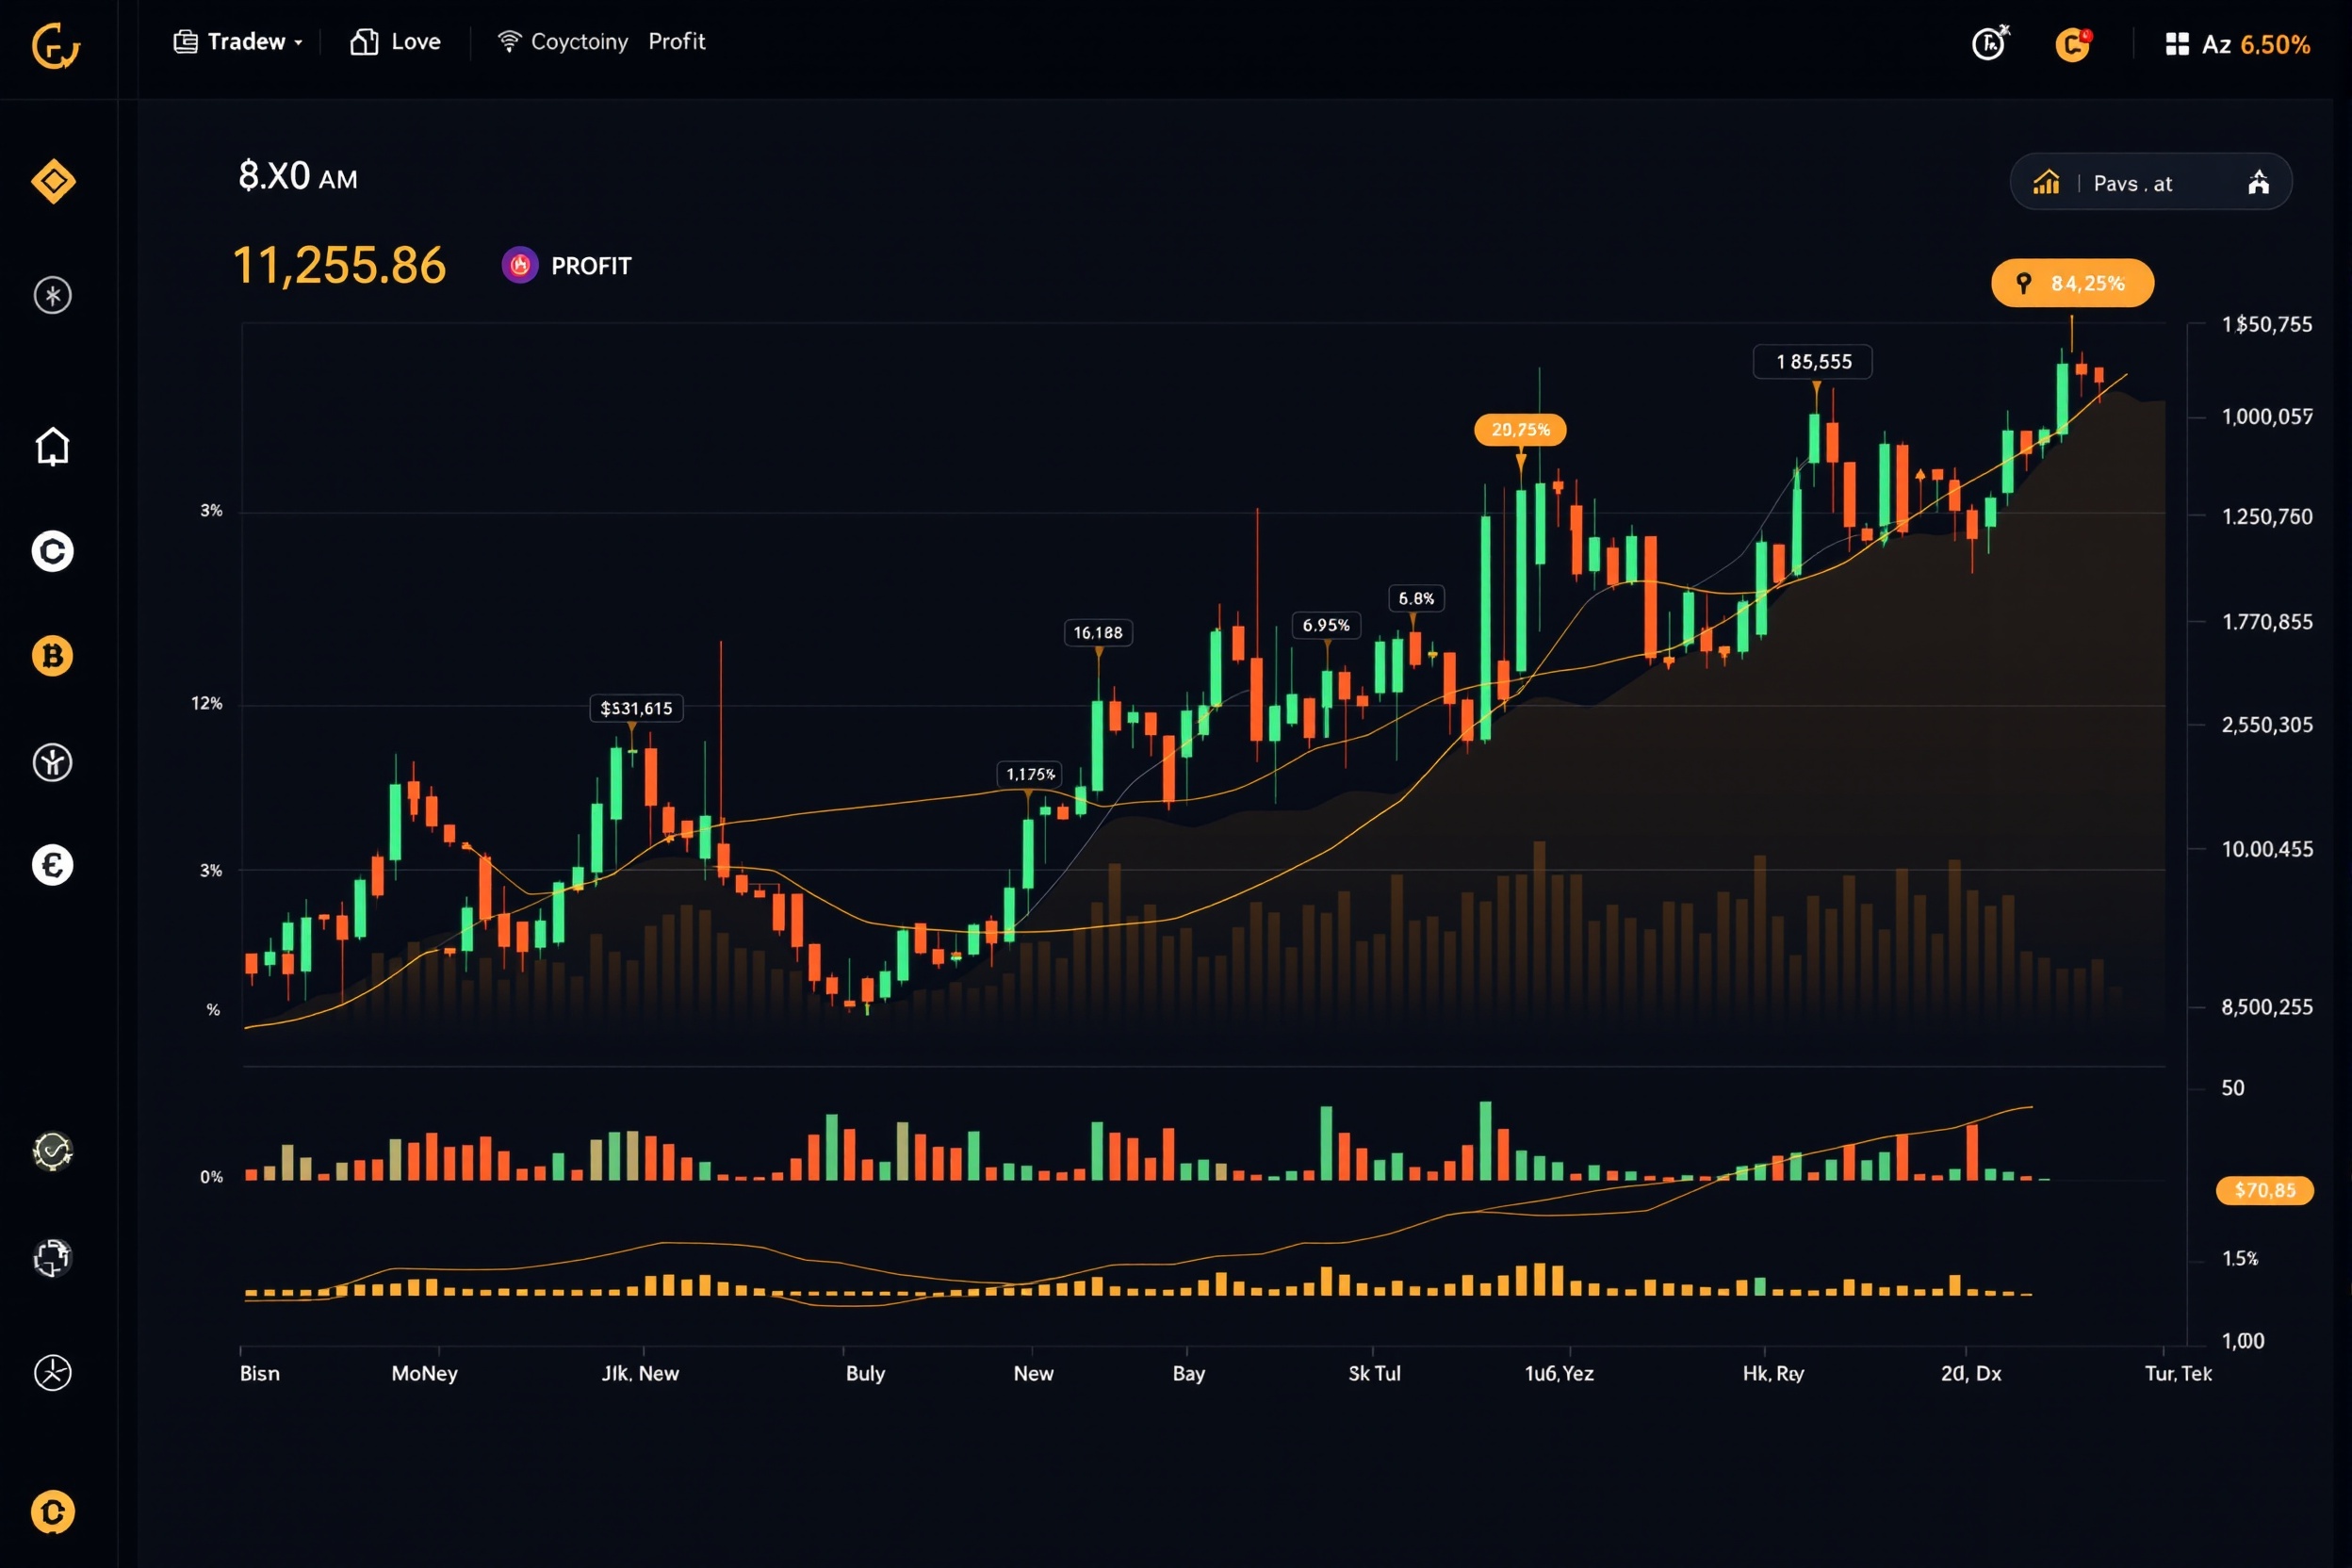
Task: Toggle the 84,25% price marker on the chart
Action: pyautogui.click(x=2072, y=283)
